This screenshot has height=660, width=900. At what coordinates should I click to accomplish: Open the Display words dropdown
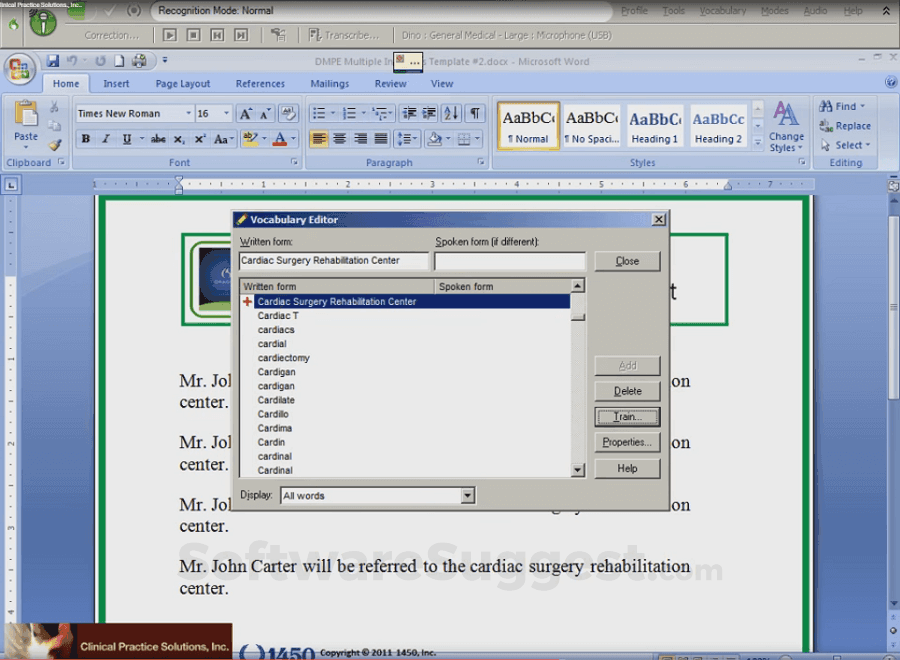(x=467, y=495)
